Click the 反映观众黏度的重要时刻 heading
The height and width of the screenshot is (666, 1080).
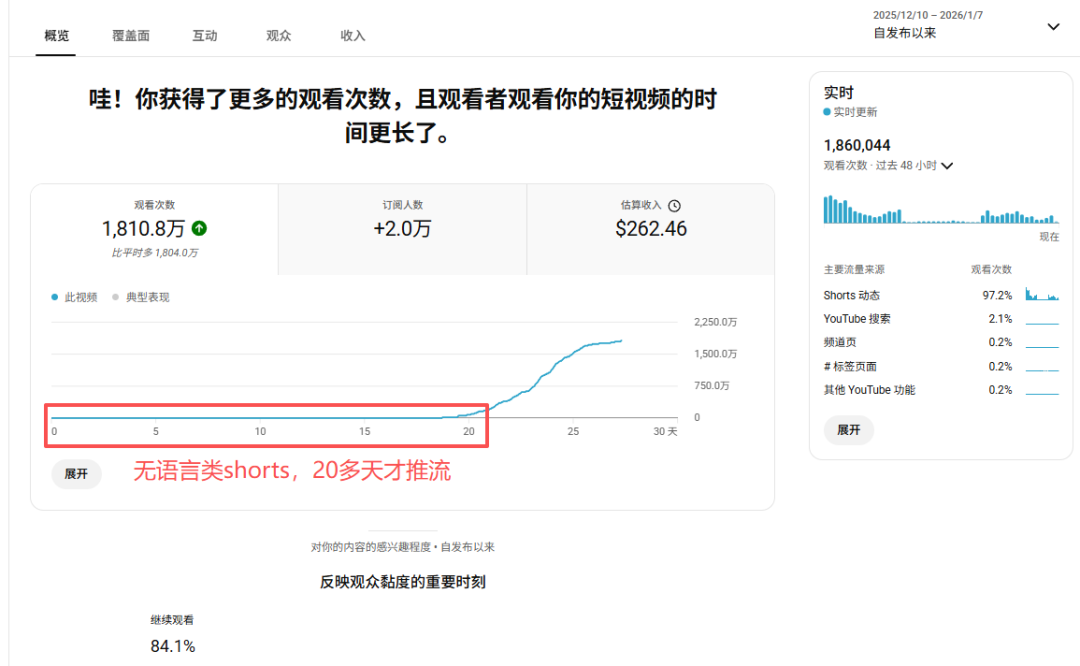tap(403, 582)
